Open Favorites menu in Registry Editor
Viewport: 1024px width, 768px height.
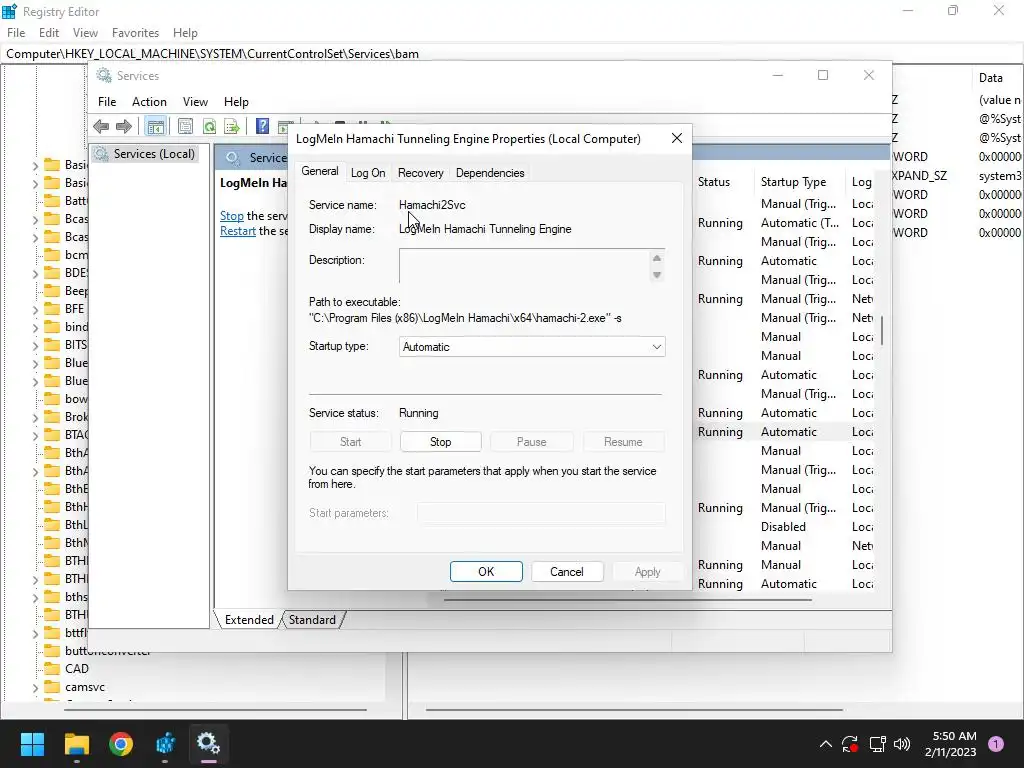coord(135,33)
